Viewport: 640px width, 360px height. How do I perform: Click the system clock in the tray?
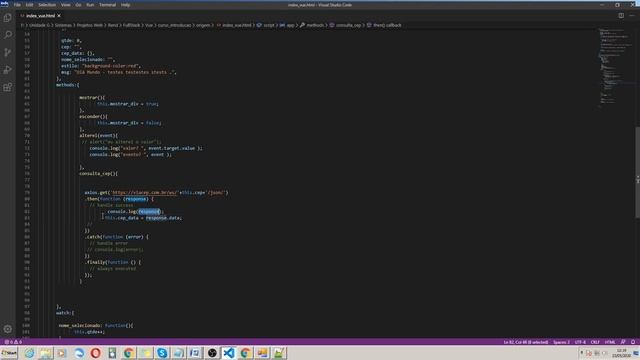coord(622,353)
